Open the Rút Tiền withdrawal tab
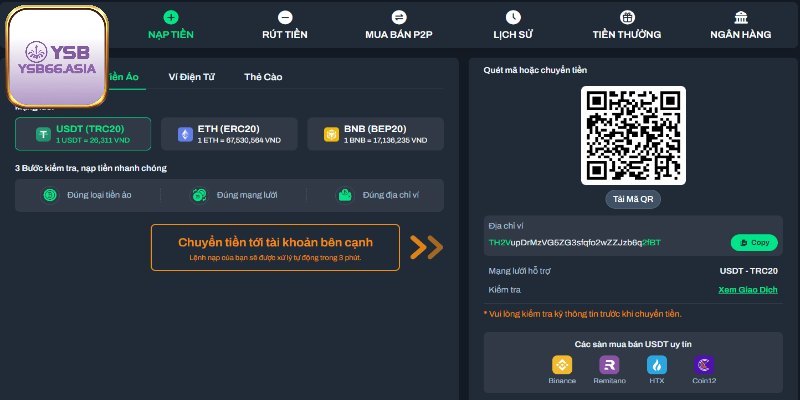The height and width of the screenshot is (400, 800). 285,25
